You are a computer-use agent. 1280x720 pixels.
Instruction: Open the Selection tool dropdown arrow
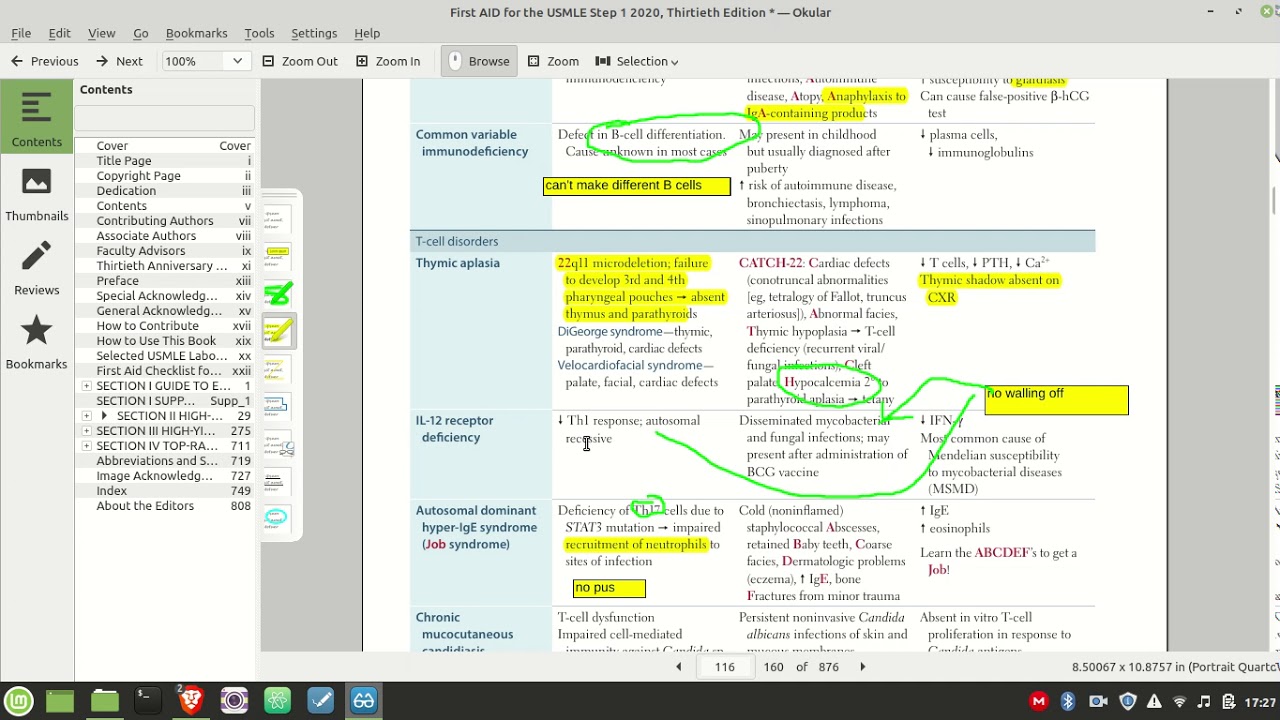tap(675, 62)
